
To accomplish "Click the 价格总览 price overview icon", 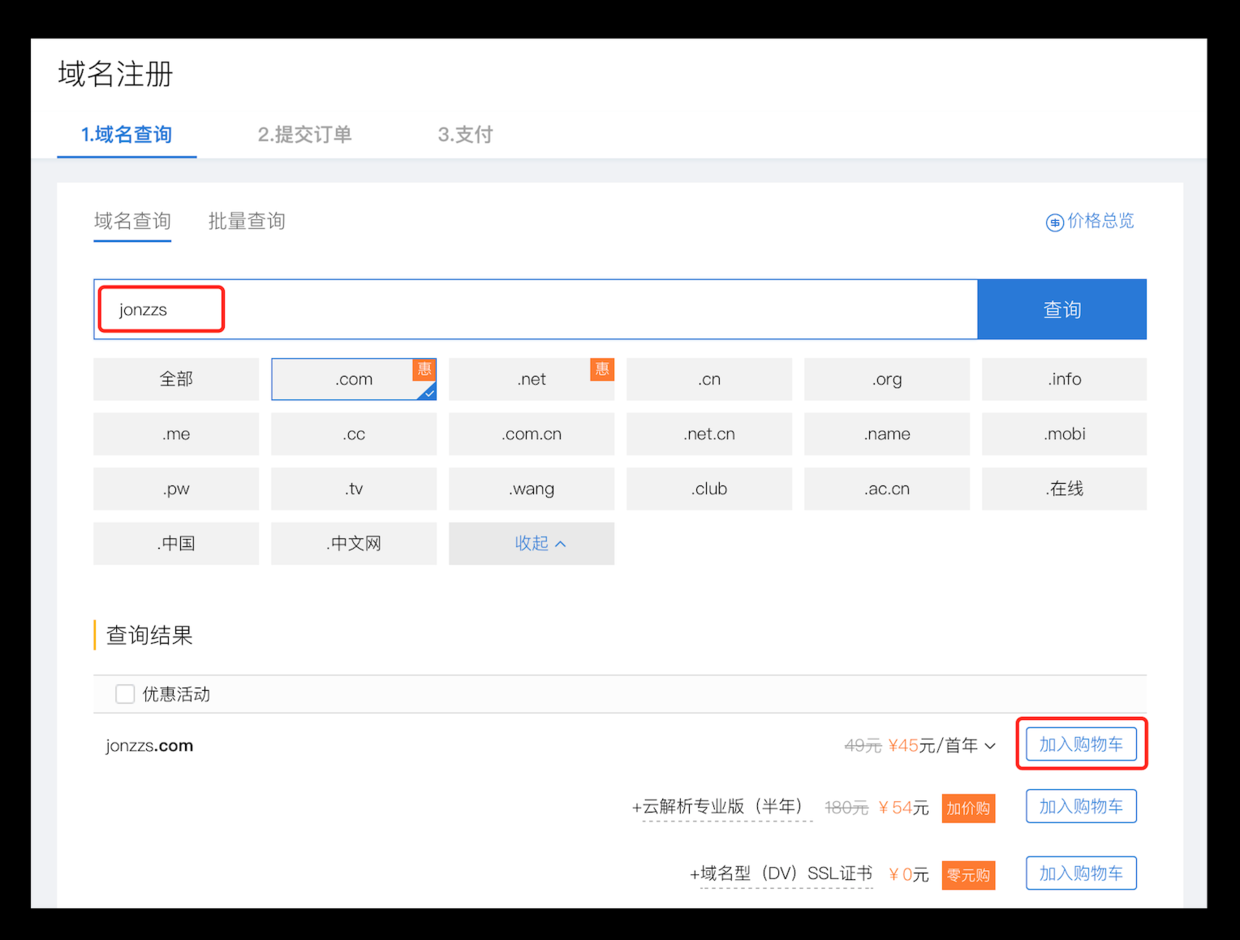I will [x=1054, y=222].
